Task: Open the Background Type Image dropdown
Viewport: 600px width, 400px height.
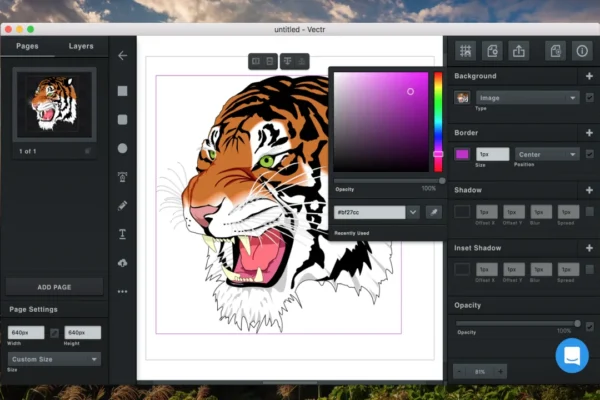Action: pyautogui.click(x=527, y=98)
